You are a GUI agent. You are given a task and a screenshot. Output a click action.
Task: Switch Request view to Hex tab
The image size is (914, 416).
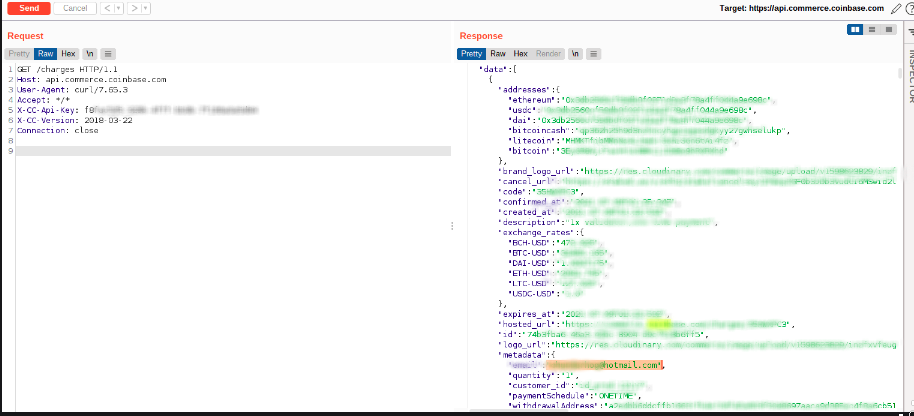point(68,54)
